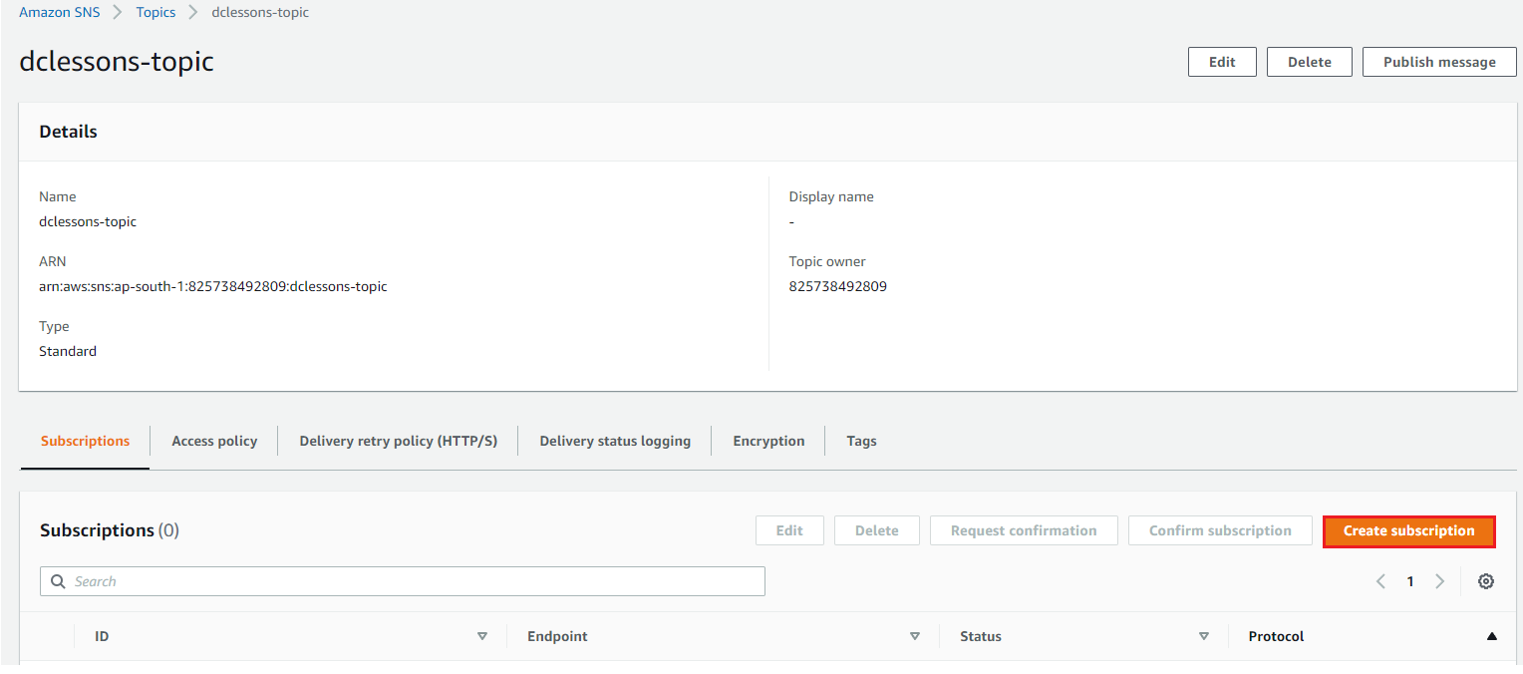1523x674 pixels.
Task: Open Amazon SNS breadcrumb link
Action: point(59,12)
